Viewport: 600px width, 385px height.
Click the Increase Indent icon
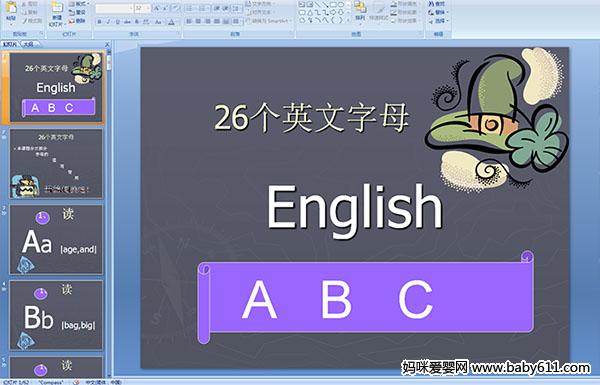(226, 8)
